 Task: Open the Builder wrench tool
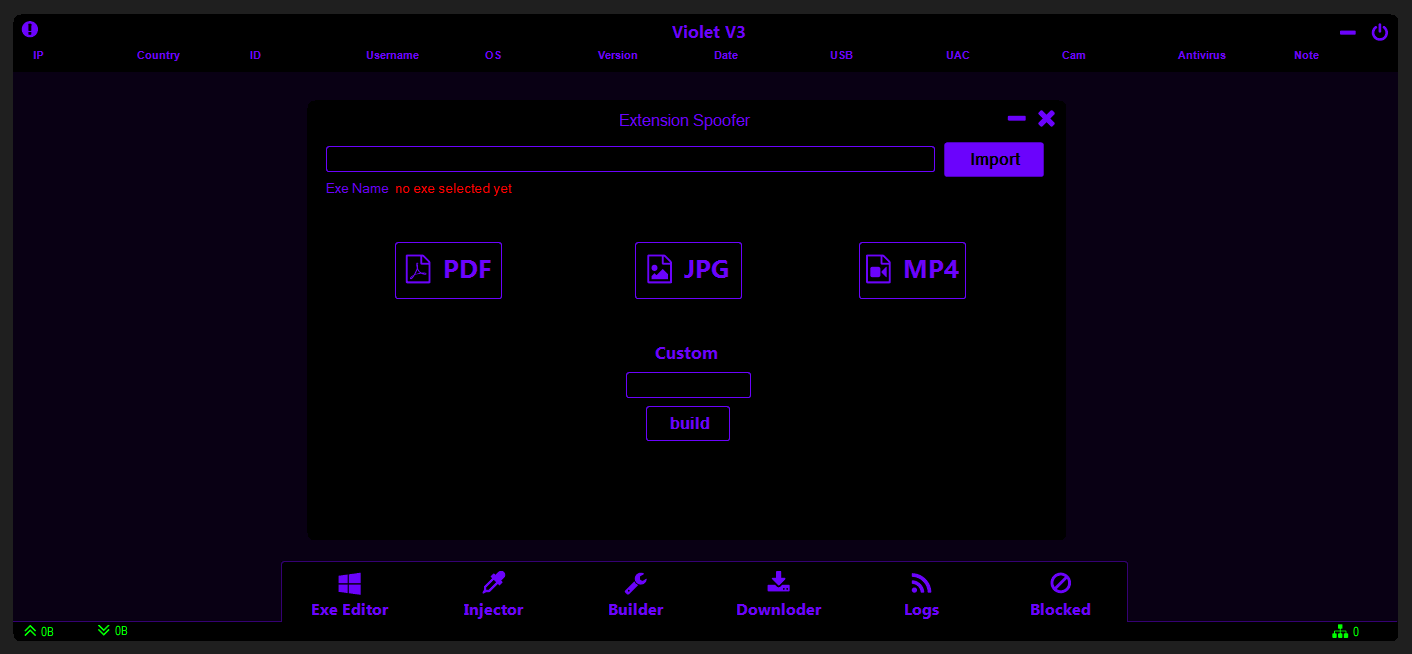click(636, 596)
